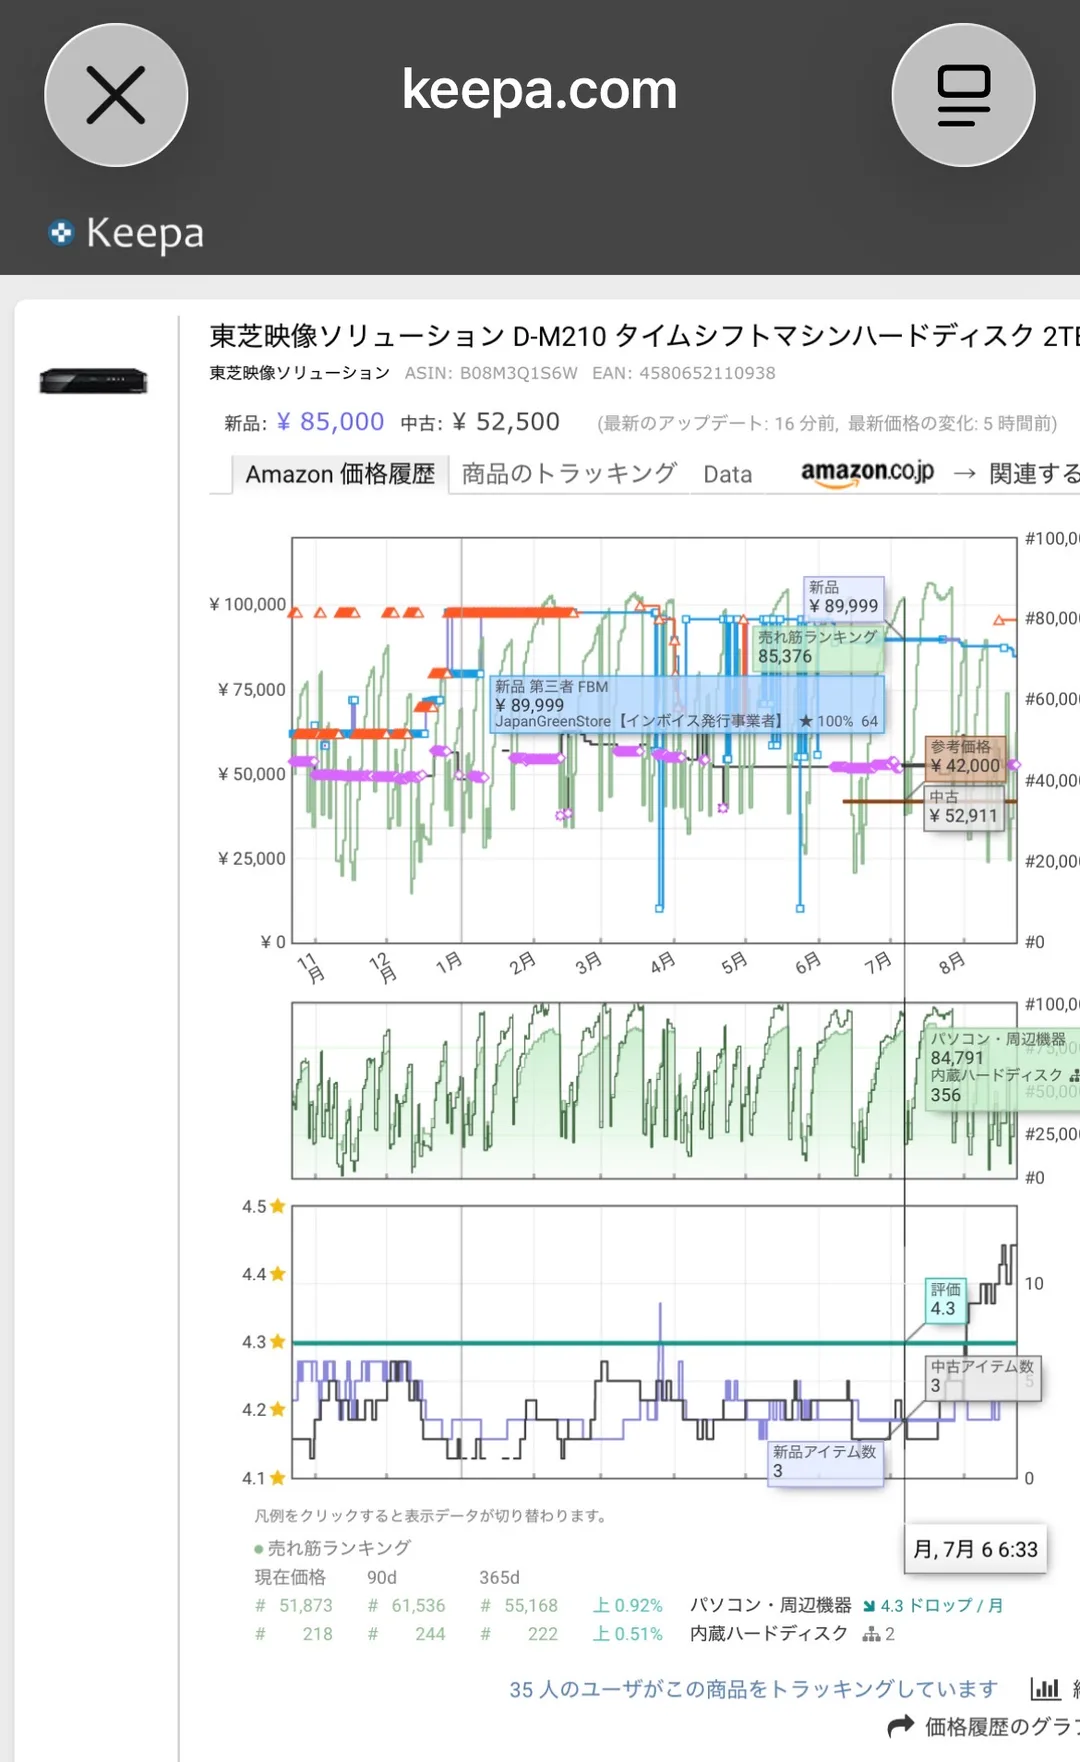Click the category rank tooltip 84,791

click(1000, 1067)
